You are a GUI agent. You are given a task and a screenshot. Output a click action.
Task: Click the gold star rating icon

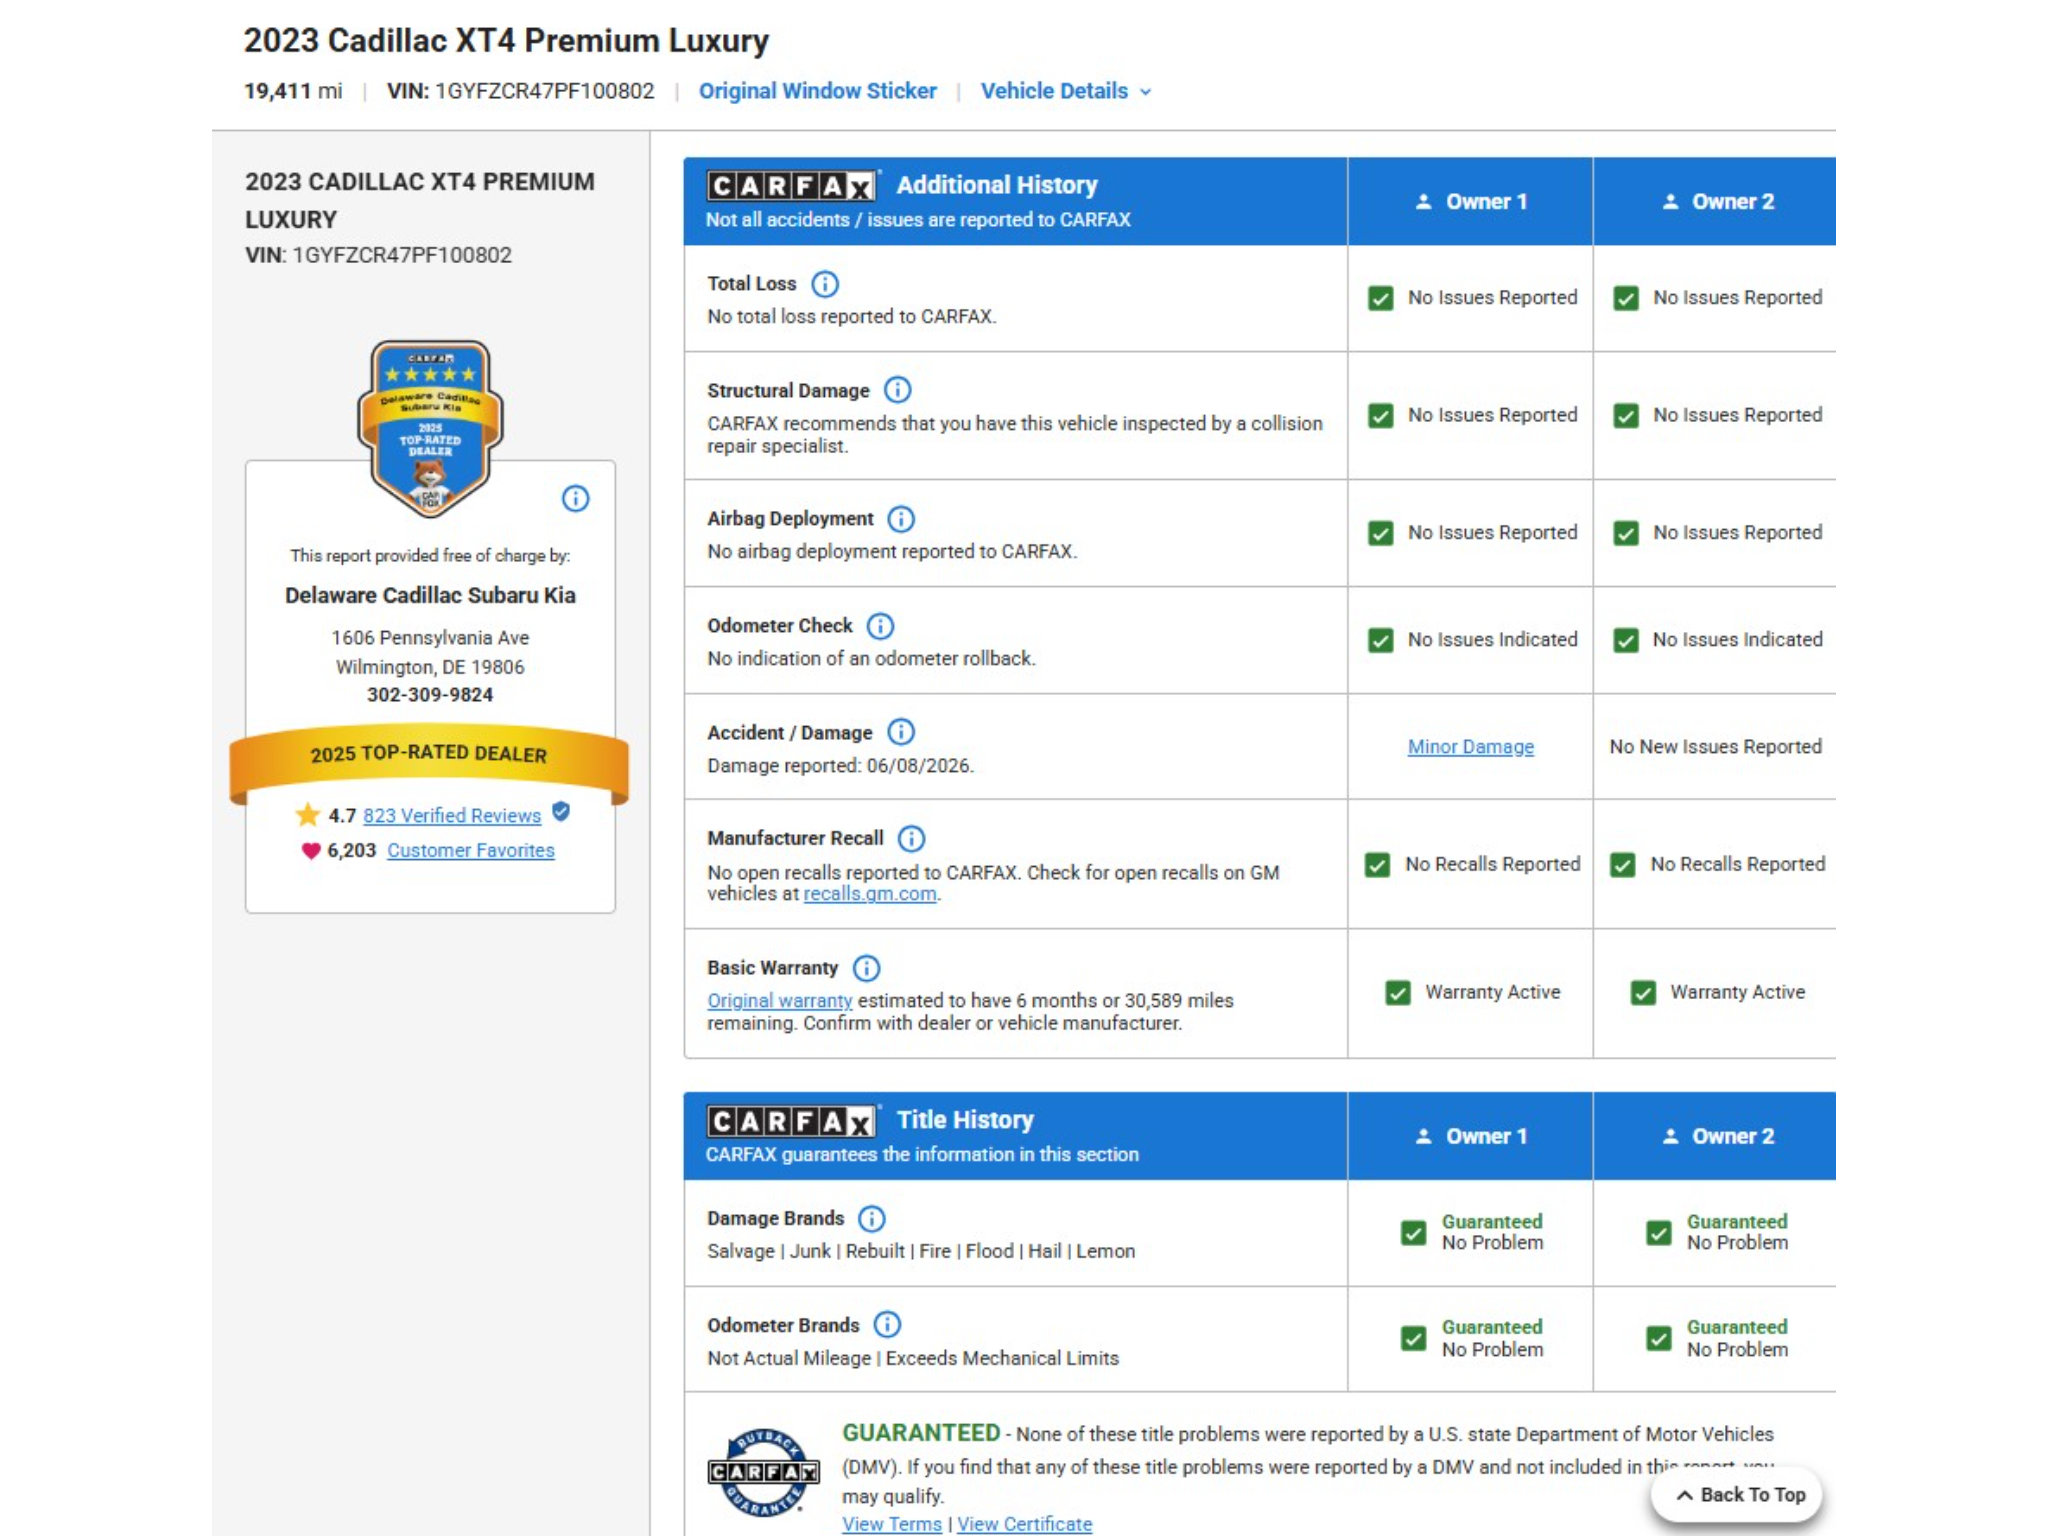[x=308, y=815]
